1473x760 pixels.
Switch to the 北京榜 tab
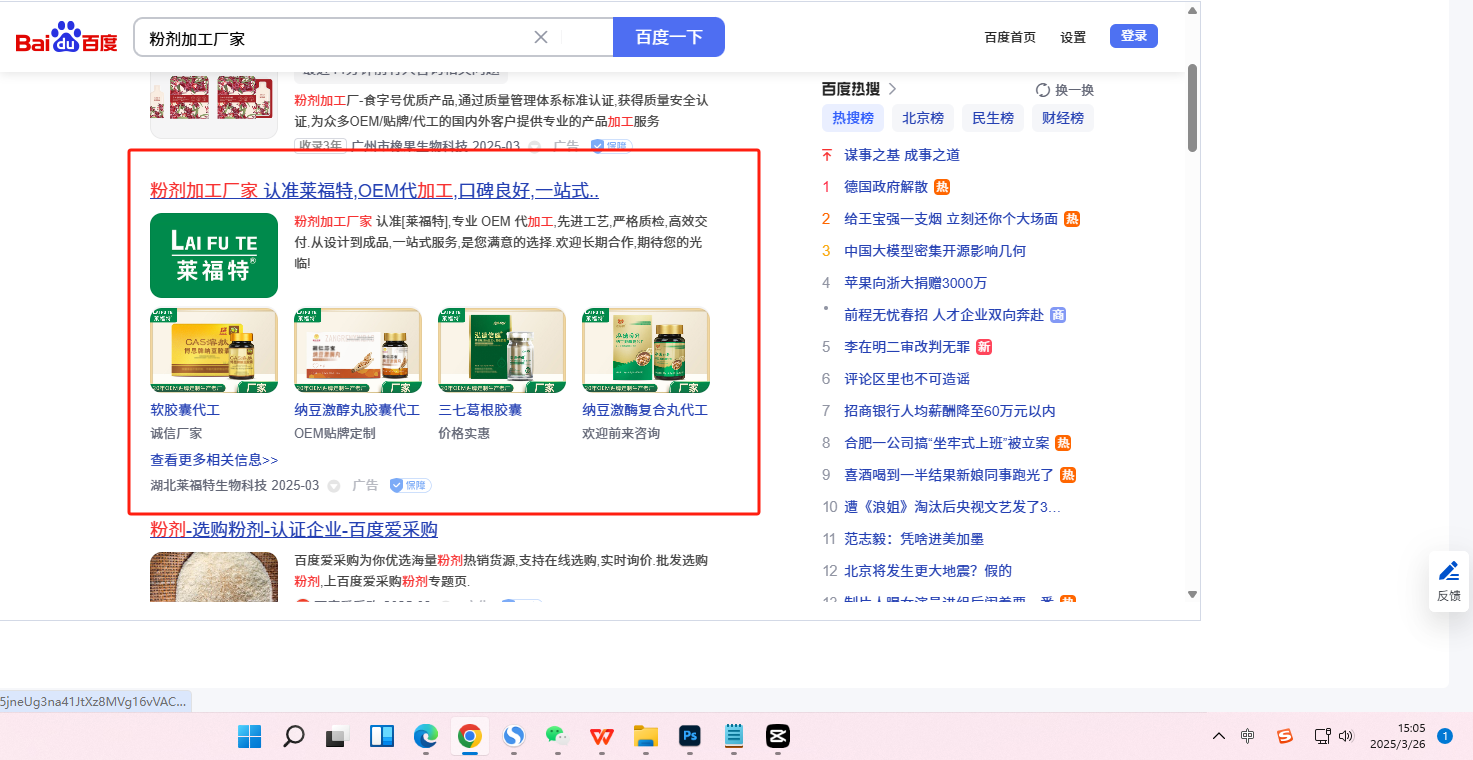pos(923,118)
